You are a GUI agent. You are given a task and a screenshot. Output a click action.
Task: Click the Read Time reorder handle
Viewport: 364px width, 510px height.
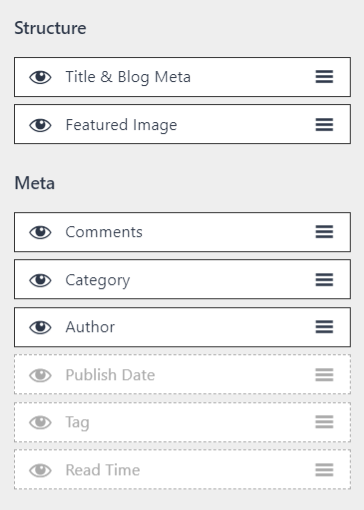tap(324, 470)
